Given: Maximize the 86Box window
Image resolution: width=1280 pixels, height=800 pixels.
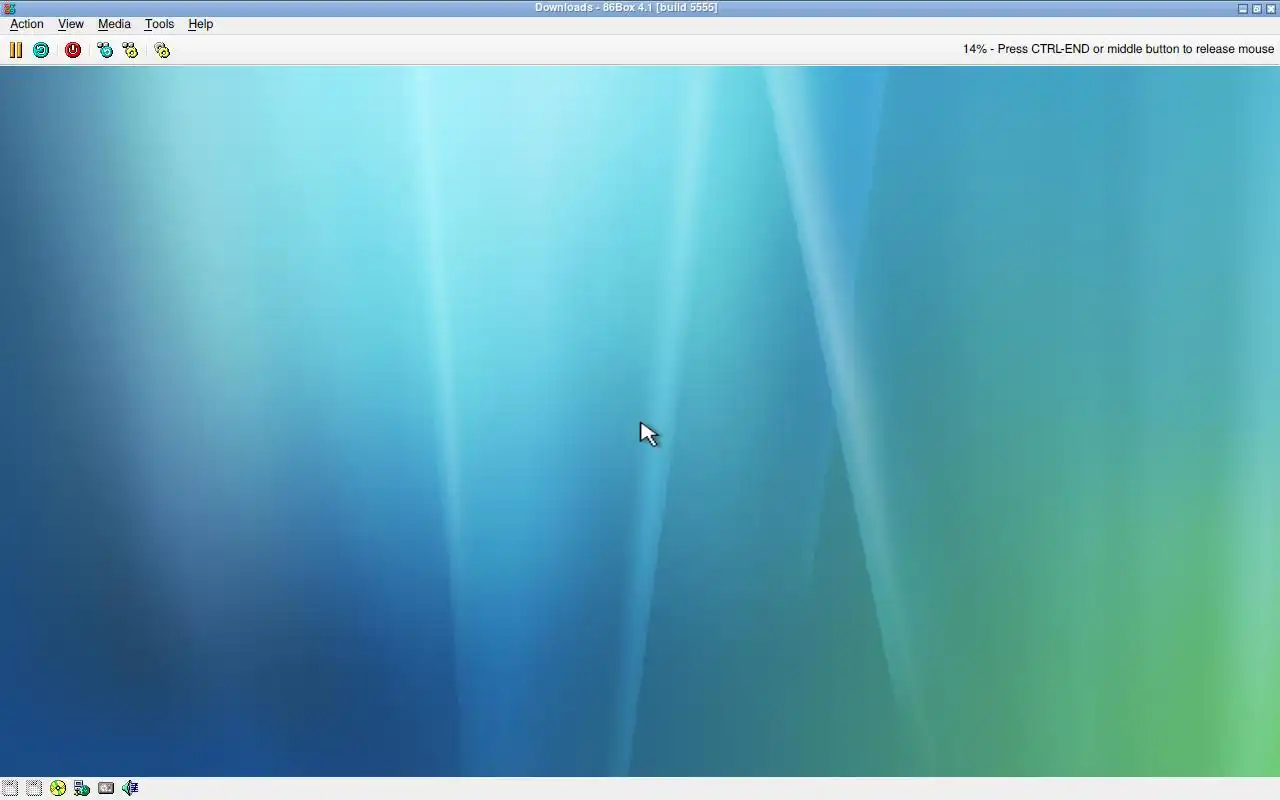Looking at the screenshot, I should [x=1257, y=8].
